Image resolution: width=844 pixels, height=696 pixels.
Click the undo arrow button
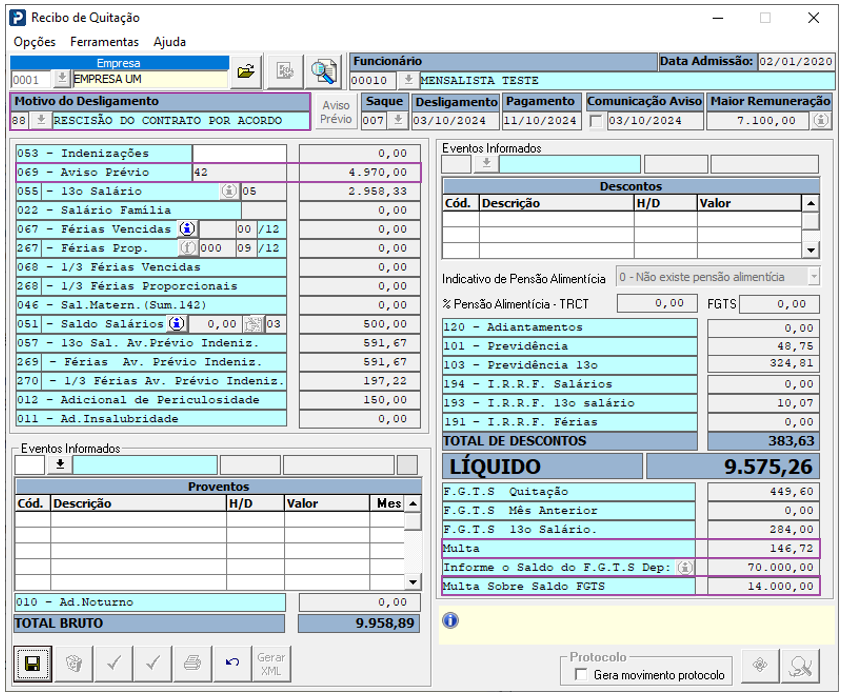(x=232, y=664)
